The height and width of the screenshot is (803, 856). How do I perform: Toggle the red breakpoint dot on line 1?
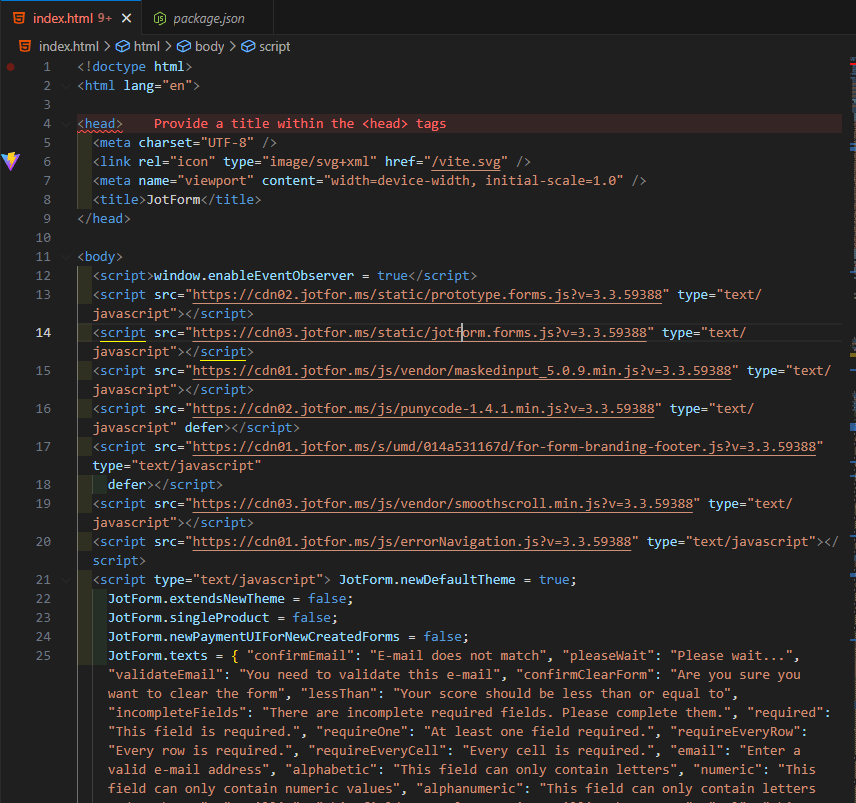(10, 67)
